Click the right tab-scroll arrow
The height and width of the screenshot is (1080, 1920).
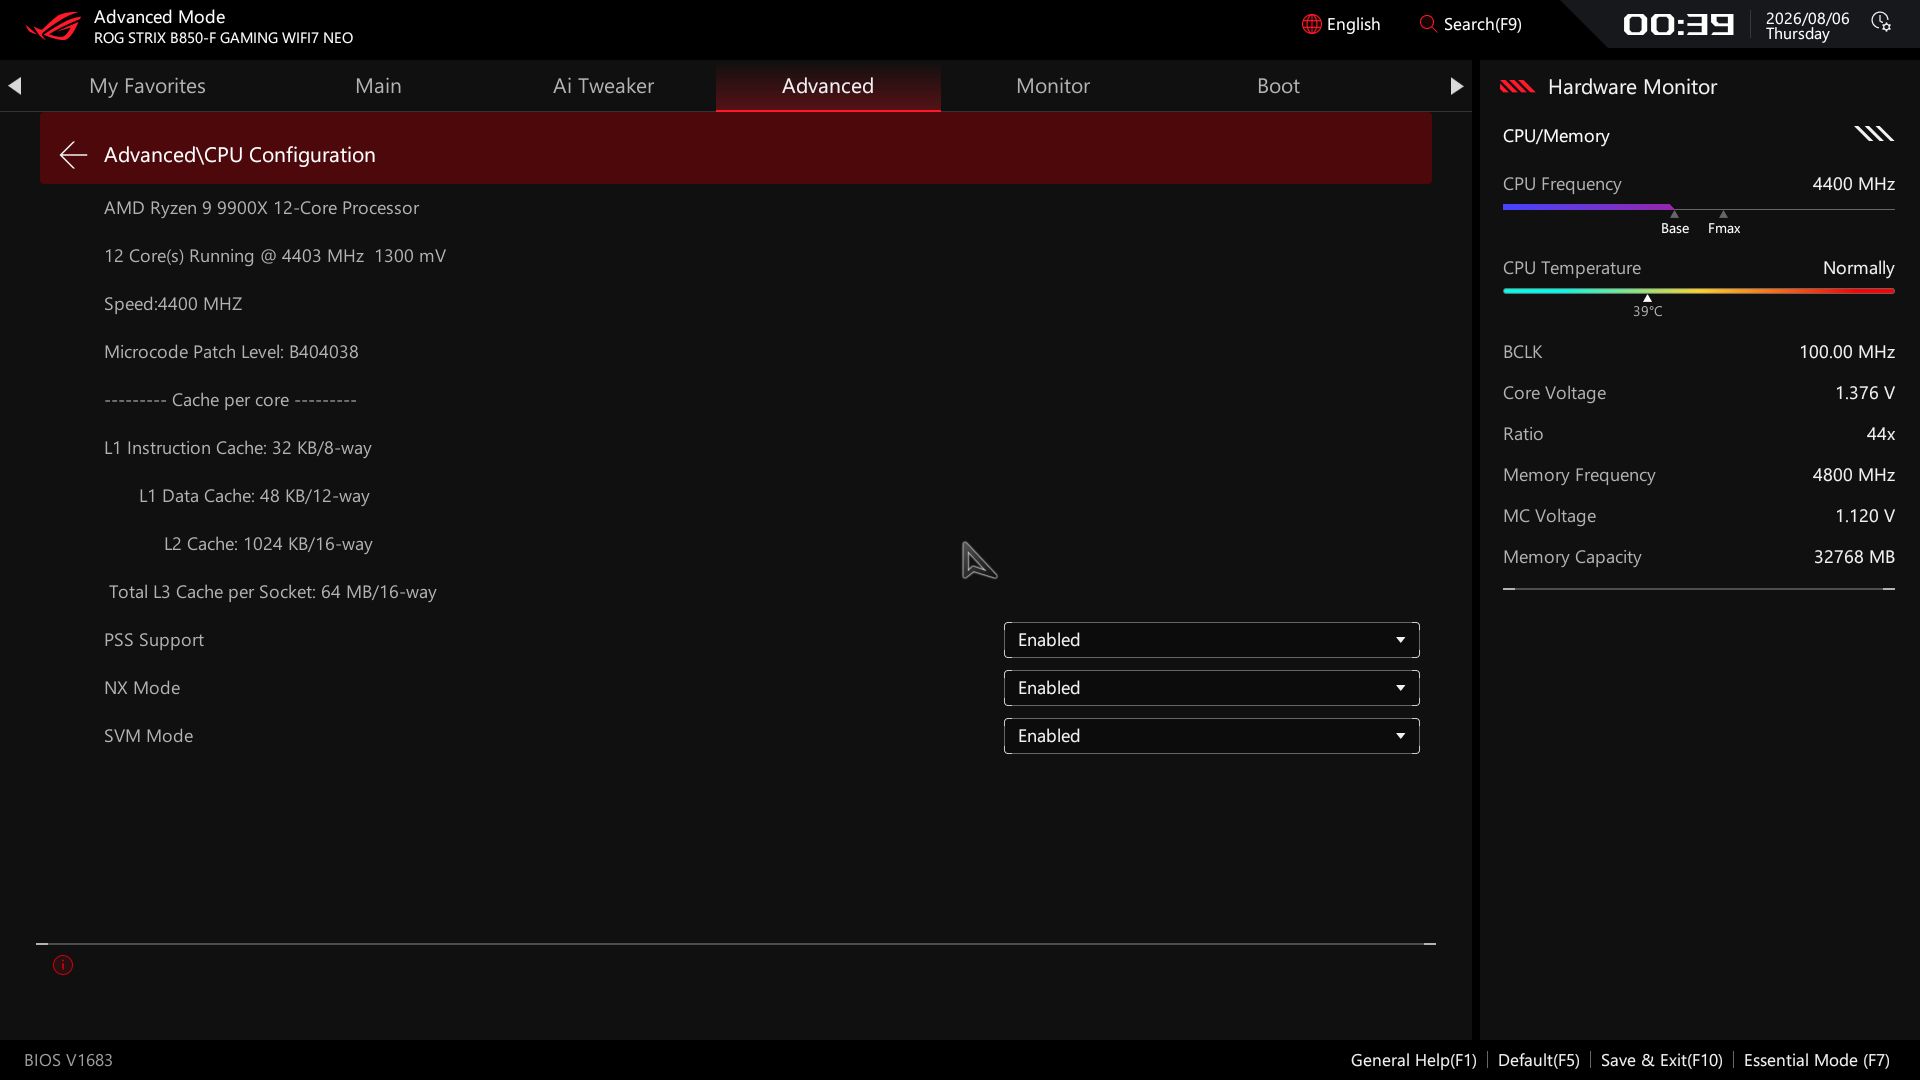(1456, 86)
